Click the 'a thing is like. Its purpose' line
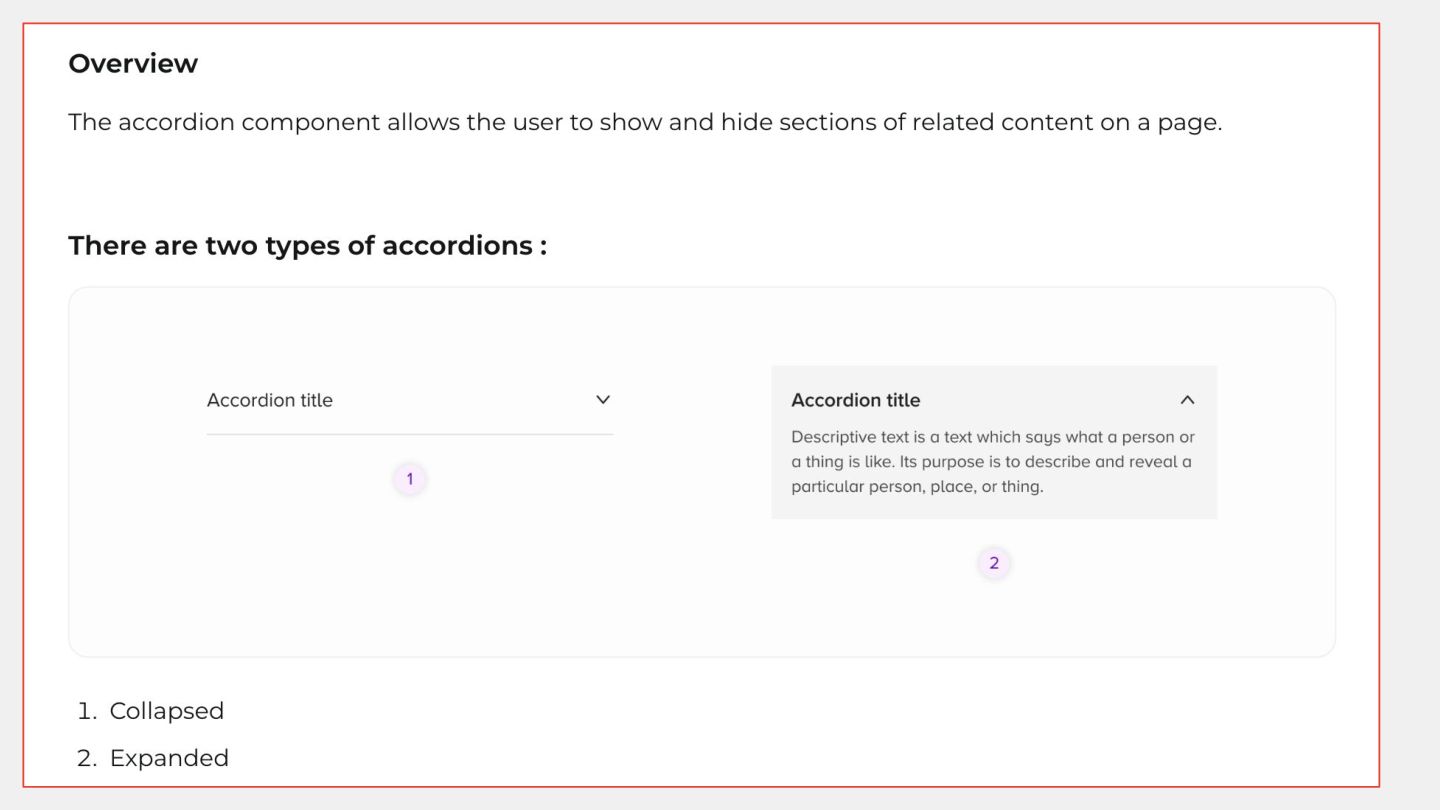 point(991,462)
